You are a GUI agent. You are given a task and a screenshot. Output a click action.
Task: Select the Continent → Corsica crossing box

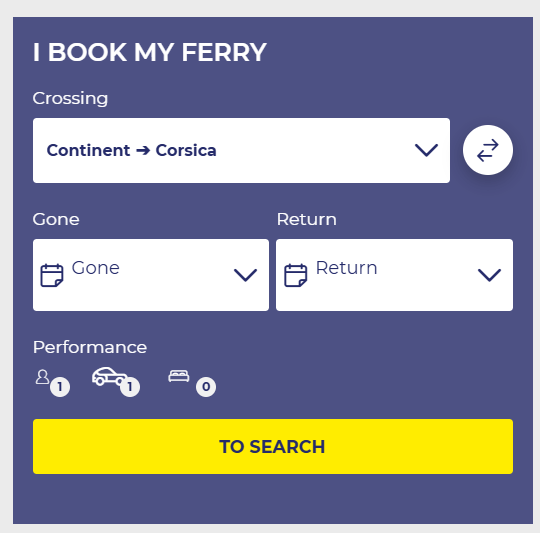coord(241,150)
